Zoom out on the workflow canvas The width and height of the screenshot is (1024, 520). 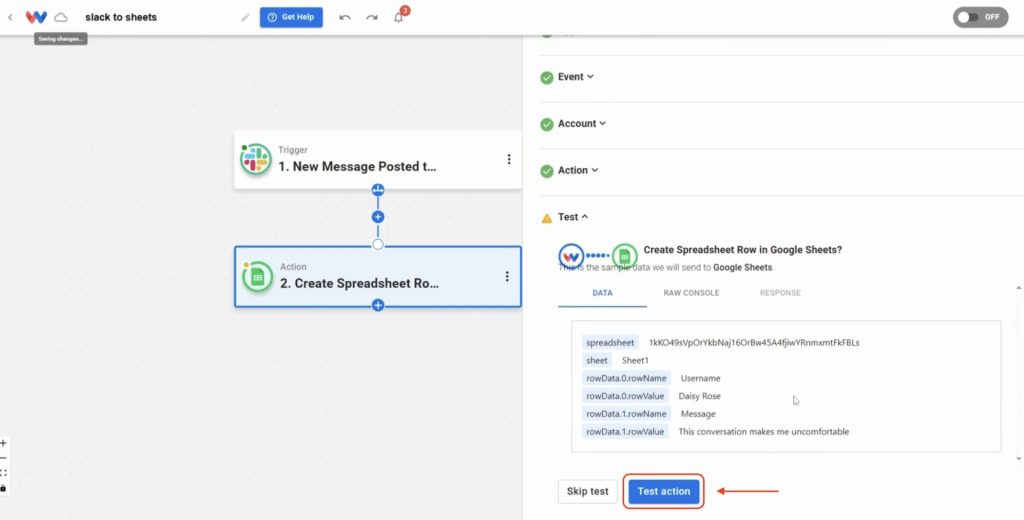tap(3, 458)
